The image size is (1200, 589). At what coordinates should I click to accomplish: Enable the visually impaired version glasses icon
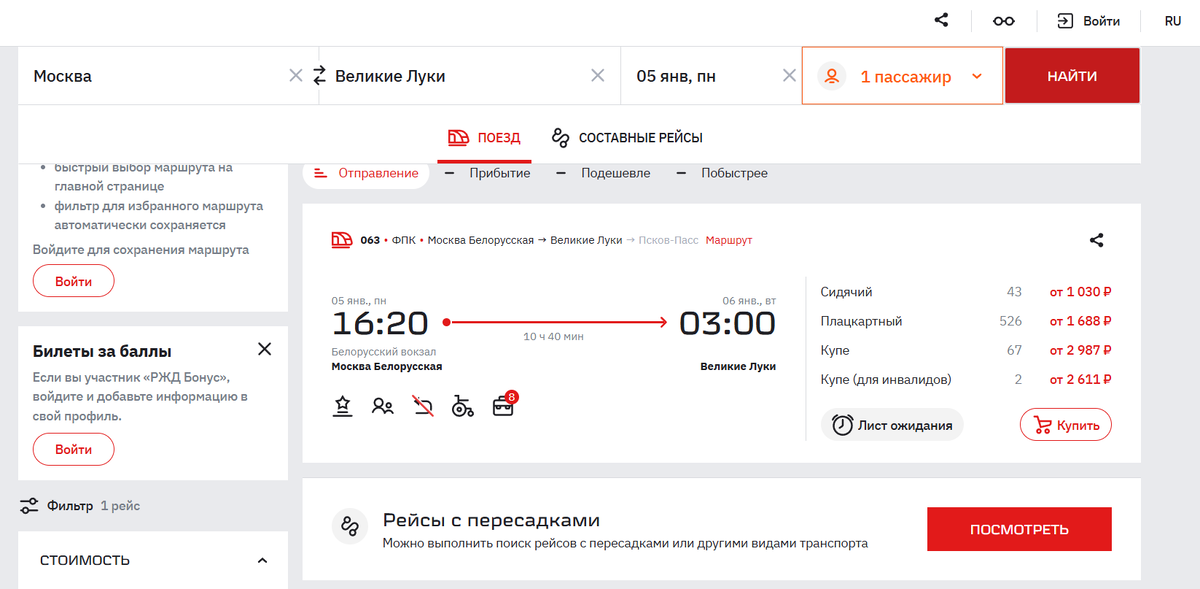click(1003, 19)
